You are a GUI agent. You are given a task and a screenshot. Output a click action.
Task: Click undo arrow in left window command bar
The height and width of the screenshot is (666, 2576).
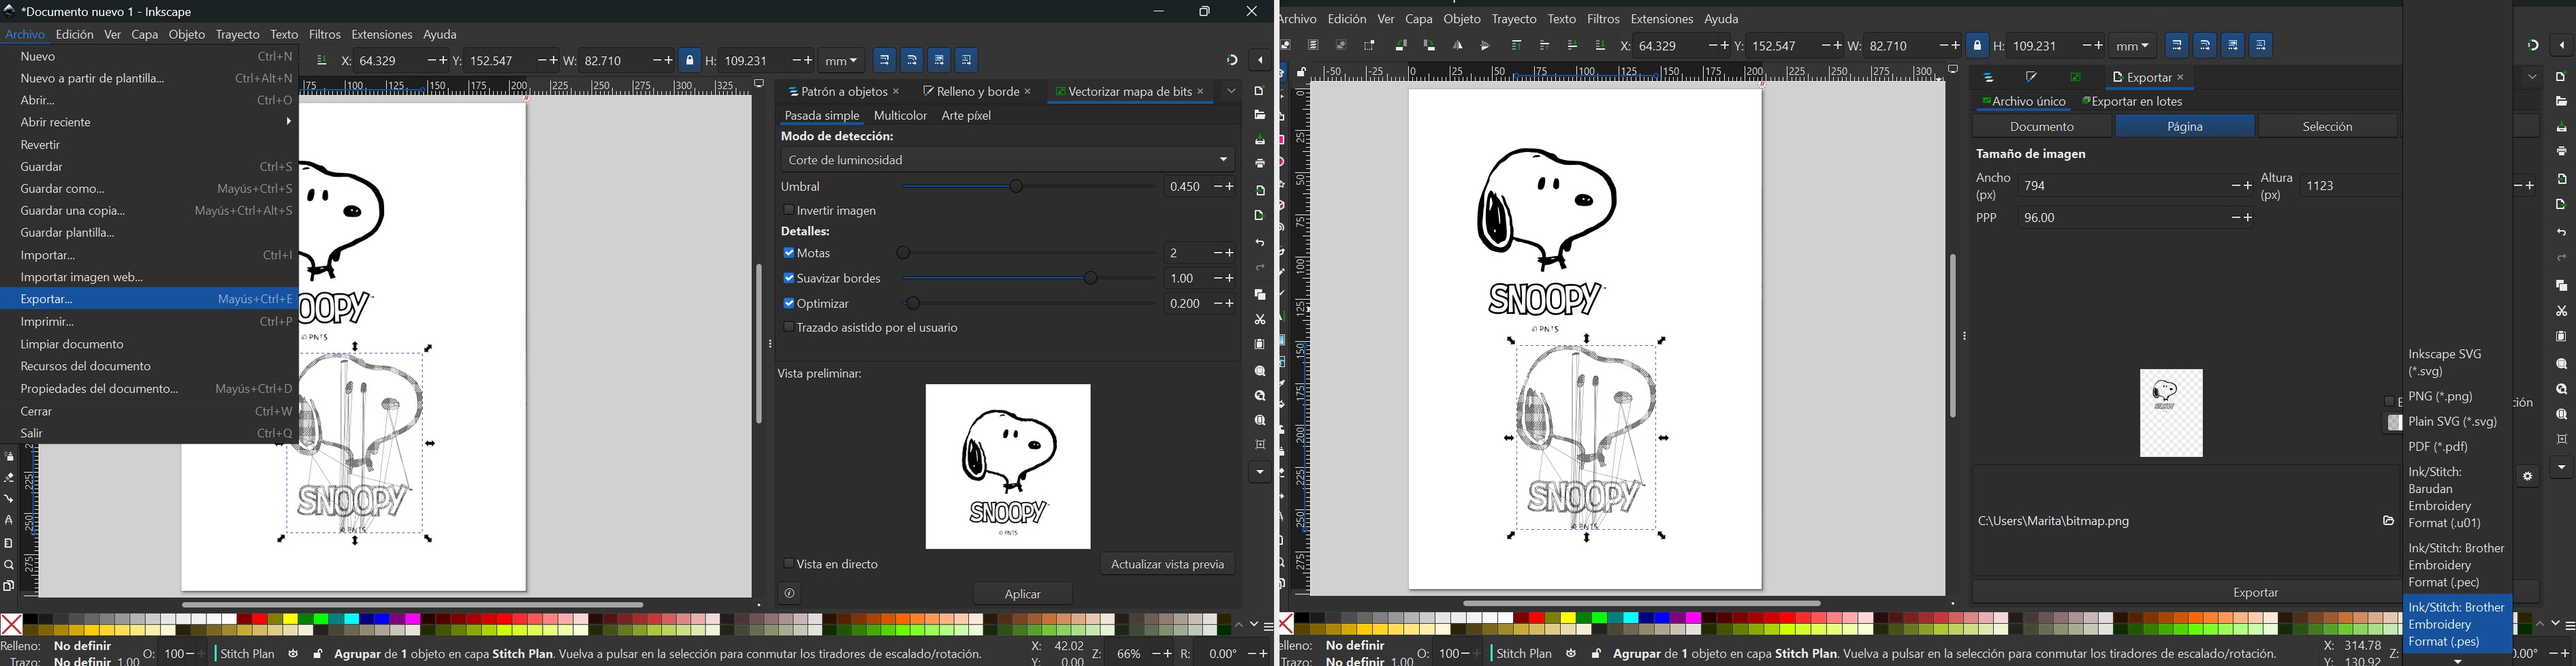pos(1260,243)
